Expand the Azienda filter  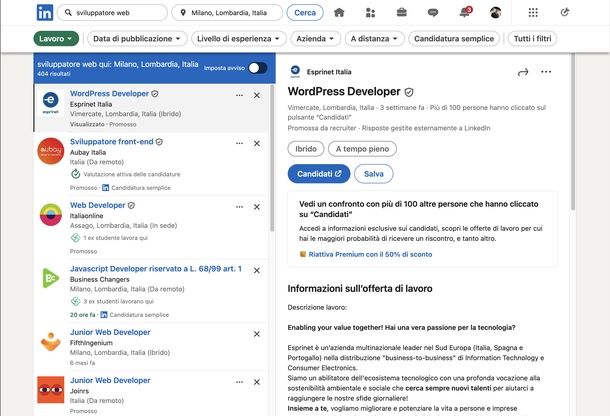pos(315,39)
